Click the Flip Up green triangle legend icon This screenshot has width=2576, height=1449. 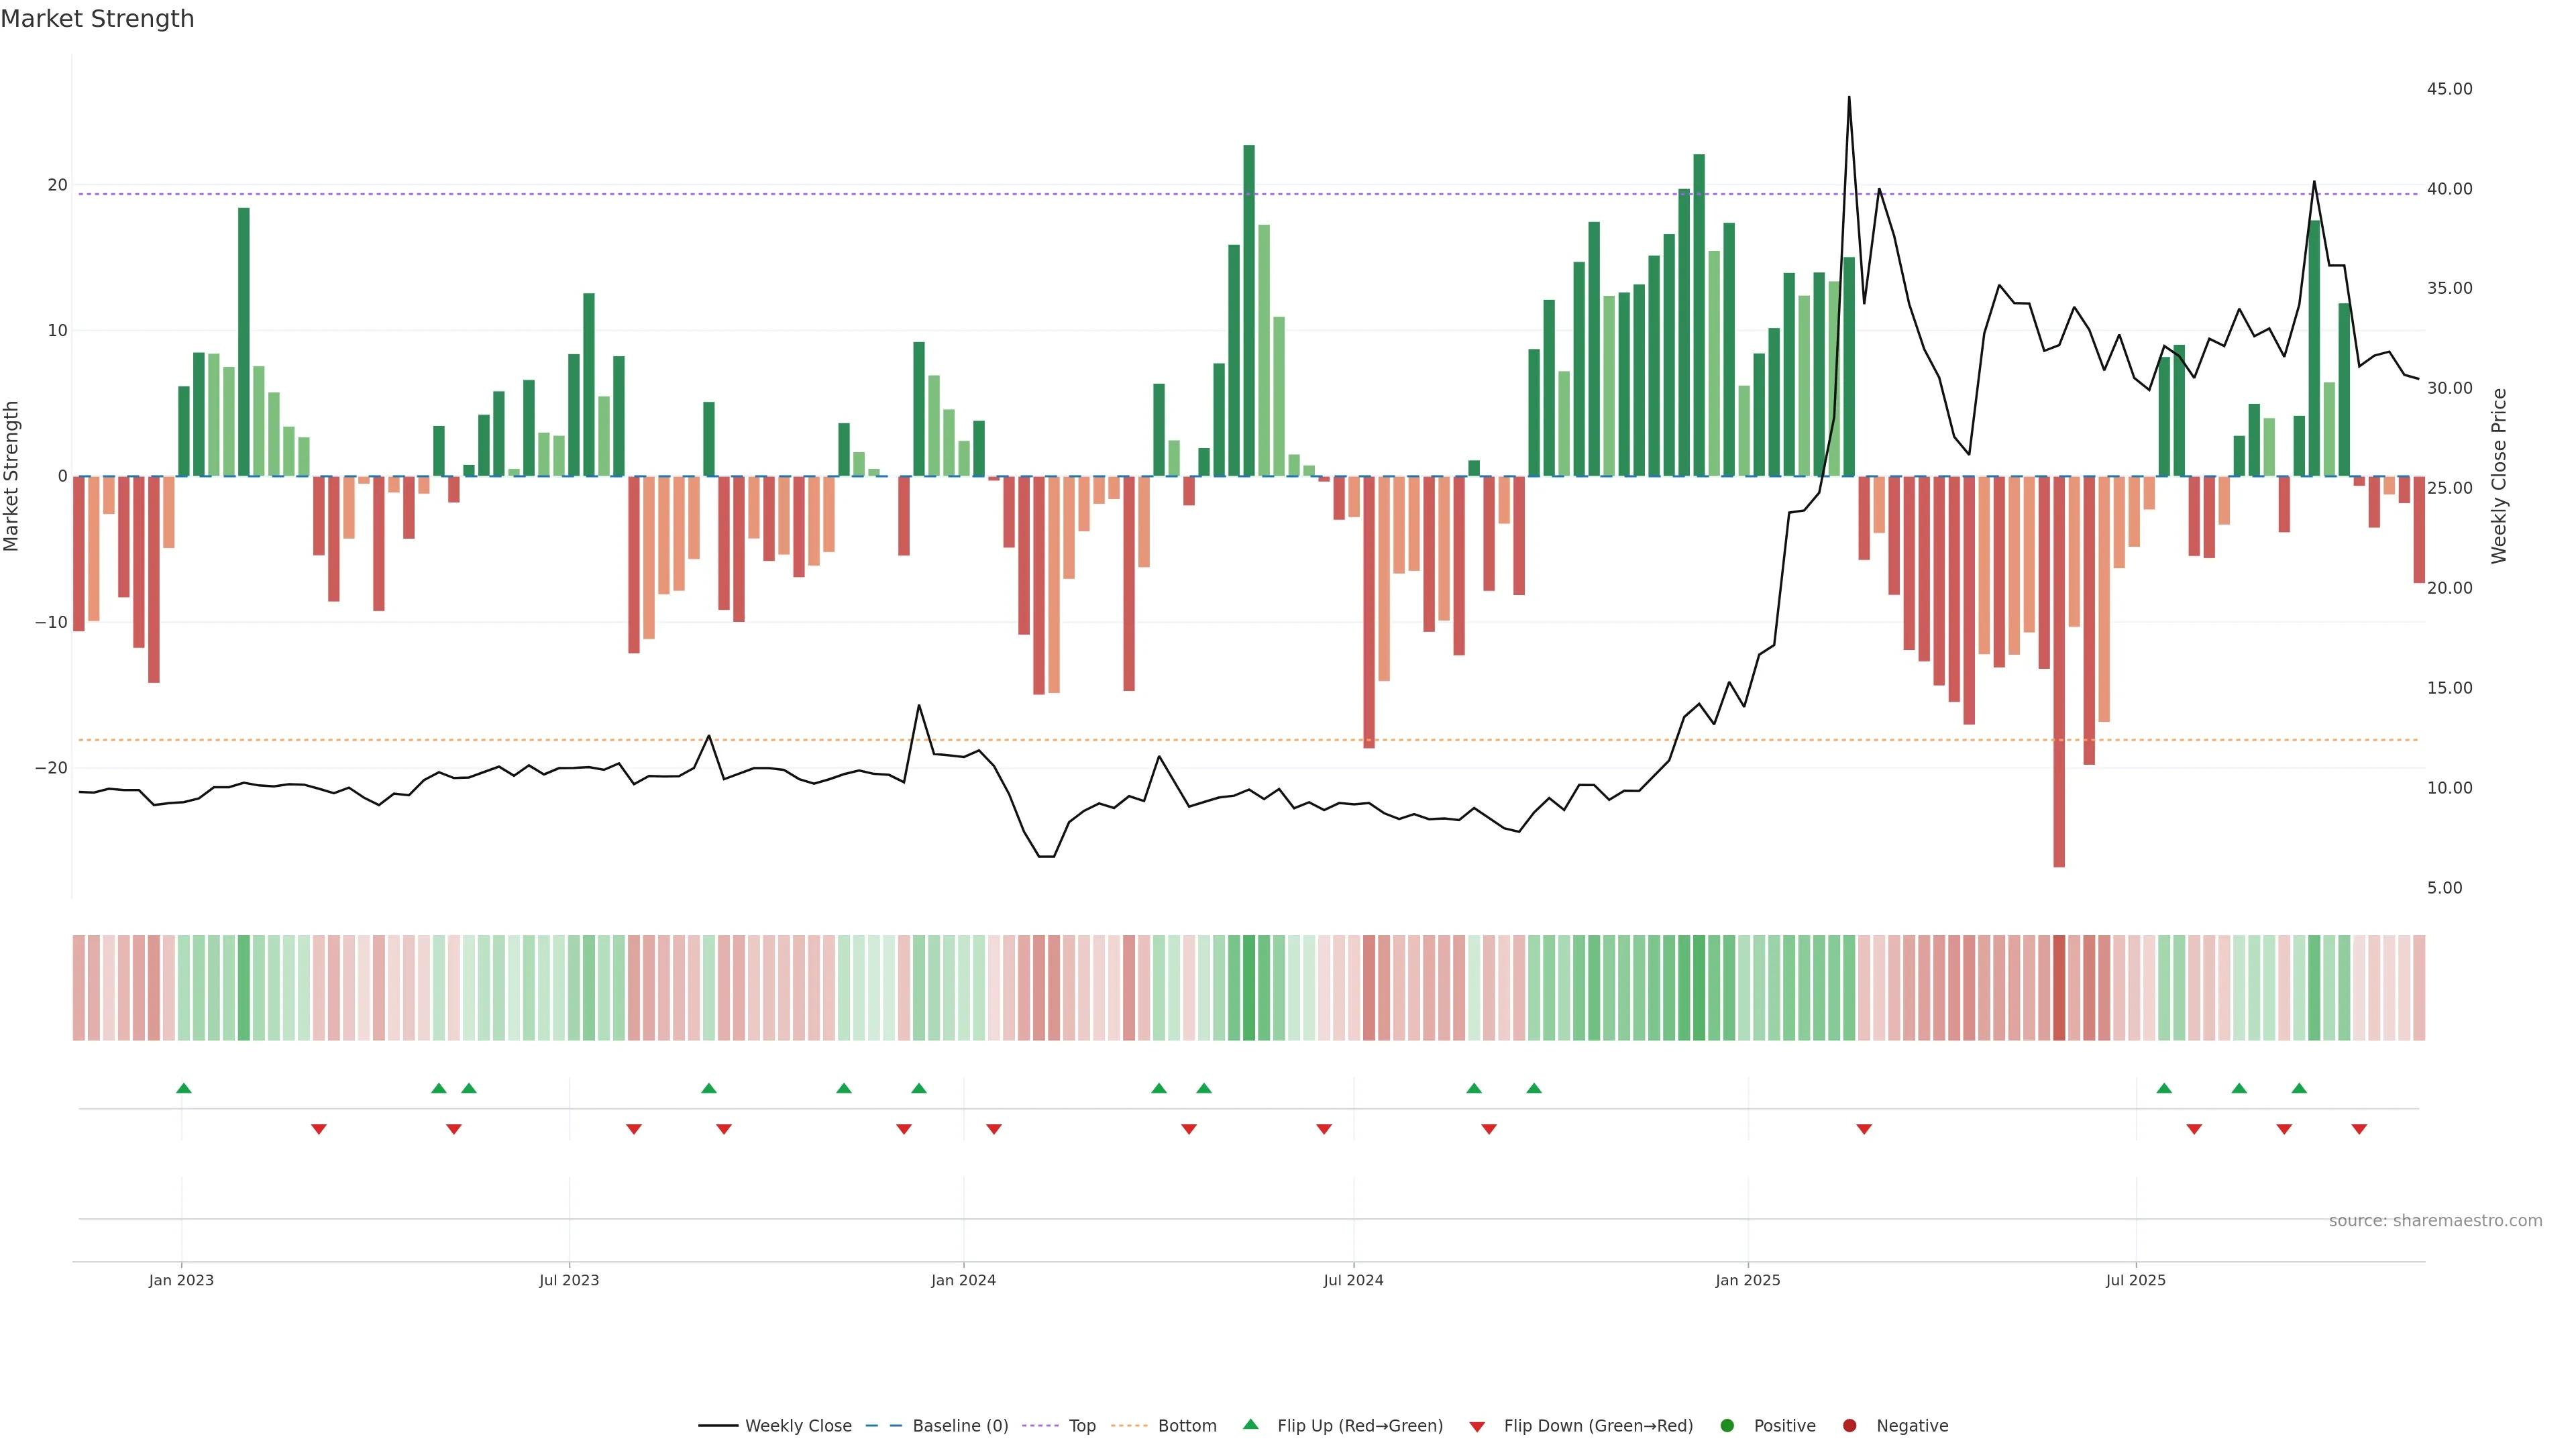coord(1250,1424)
